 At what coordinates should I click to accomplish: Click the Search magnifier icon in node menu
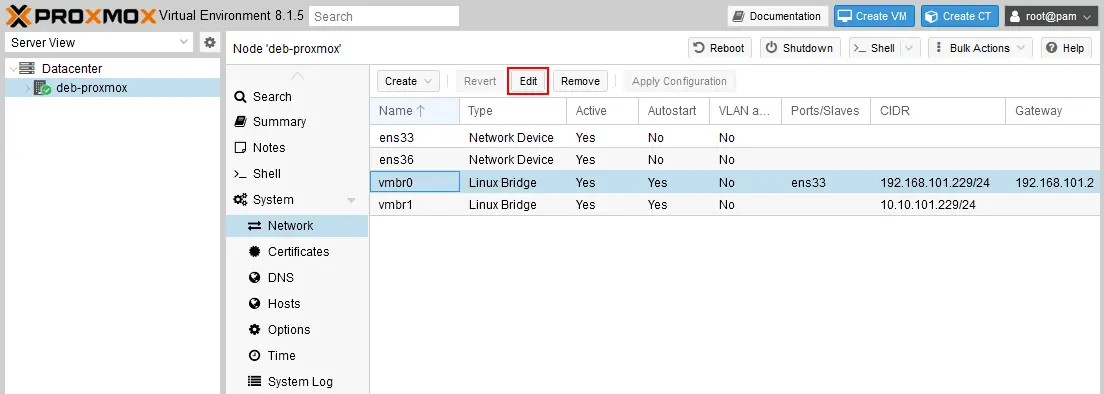click(240, 96)
